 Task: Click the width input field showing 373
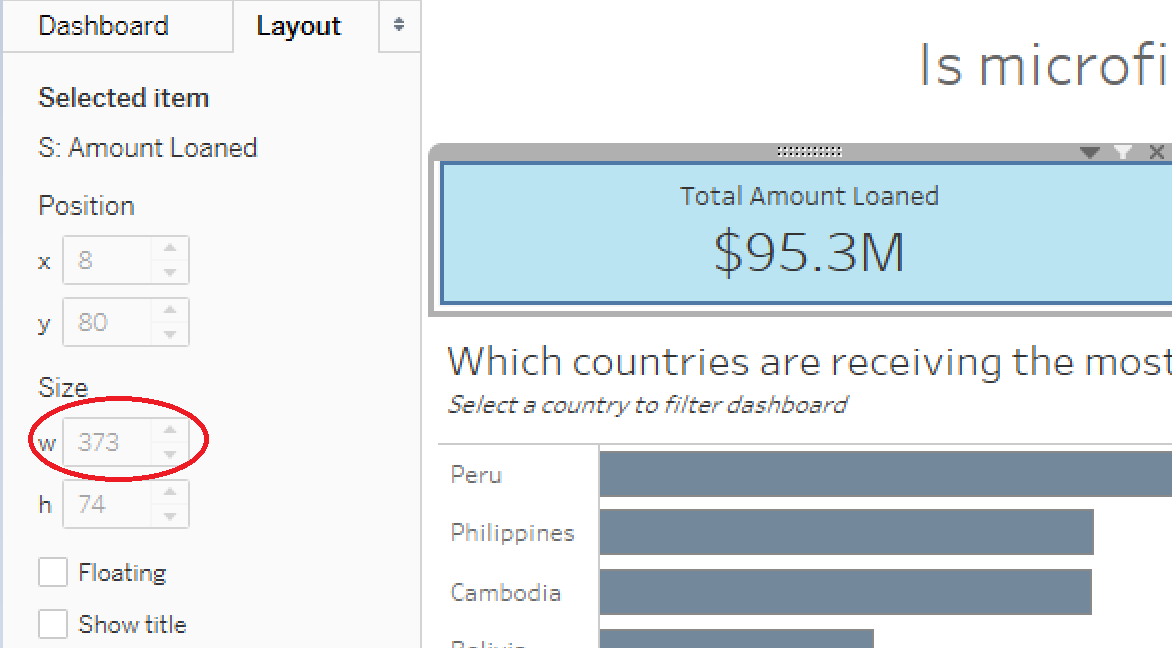108,442
